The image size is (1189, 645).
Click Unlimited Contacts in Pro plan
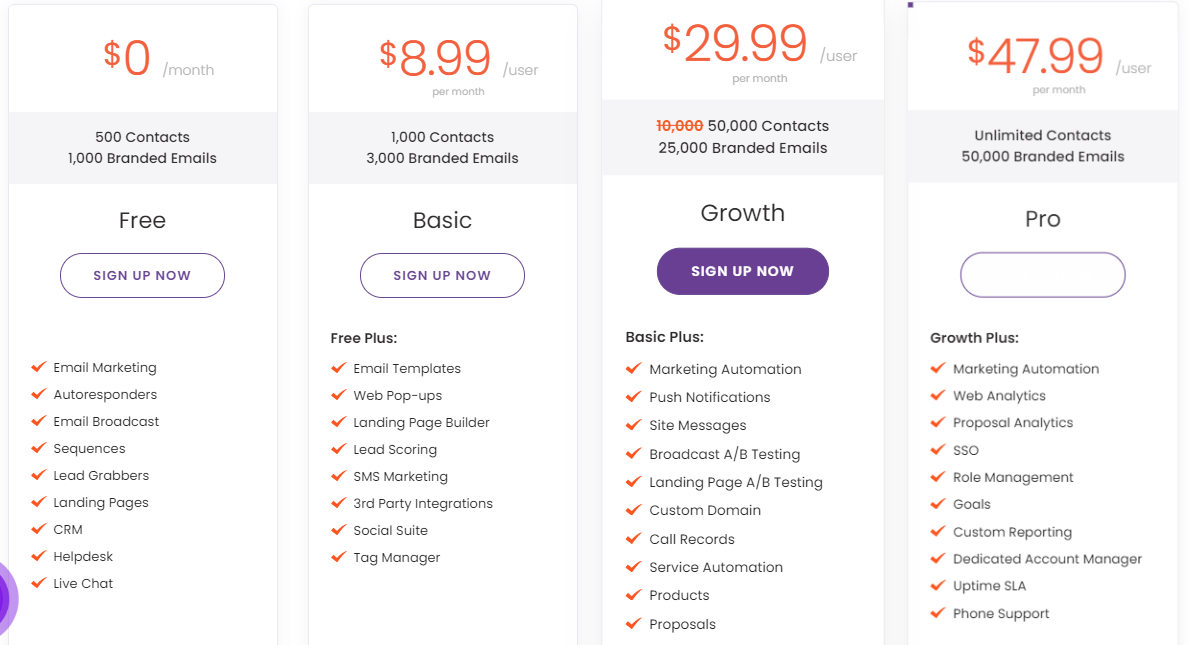pos(1043,135)
